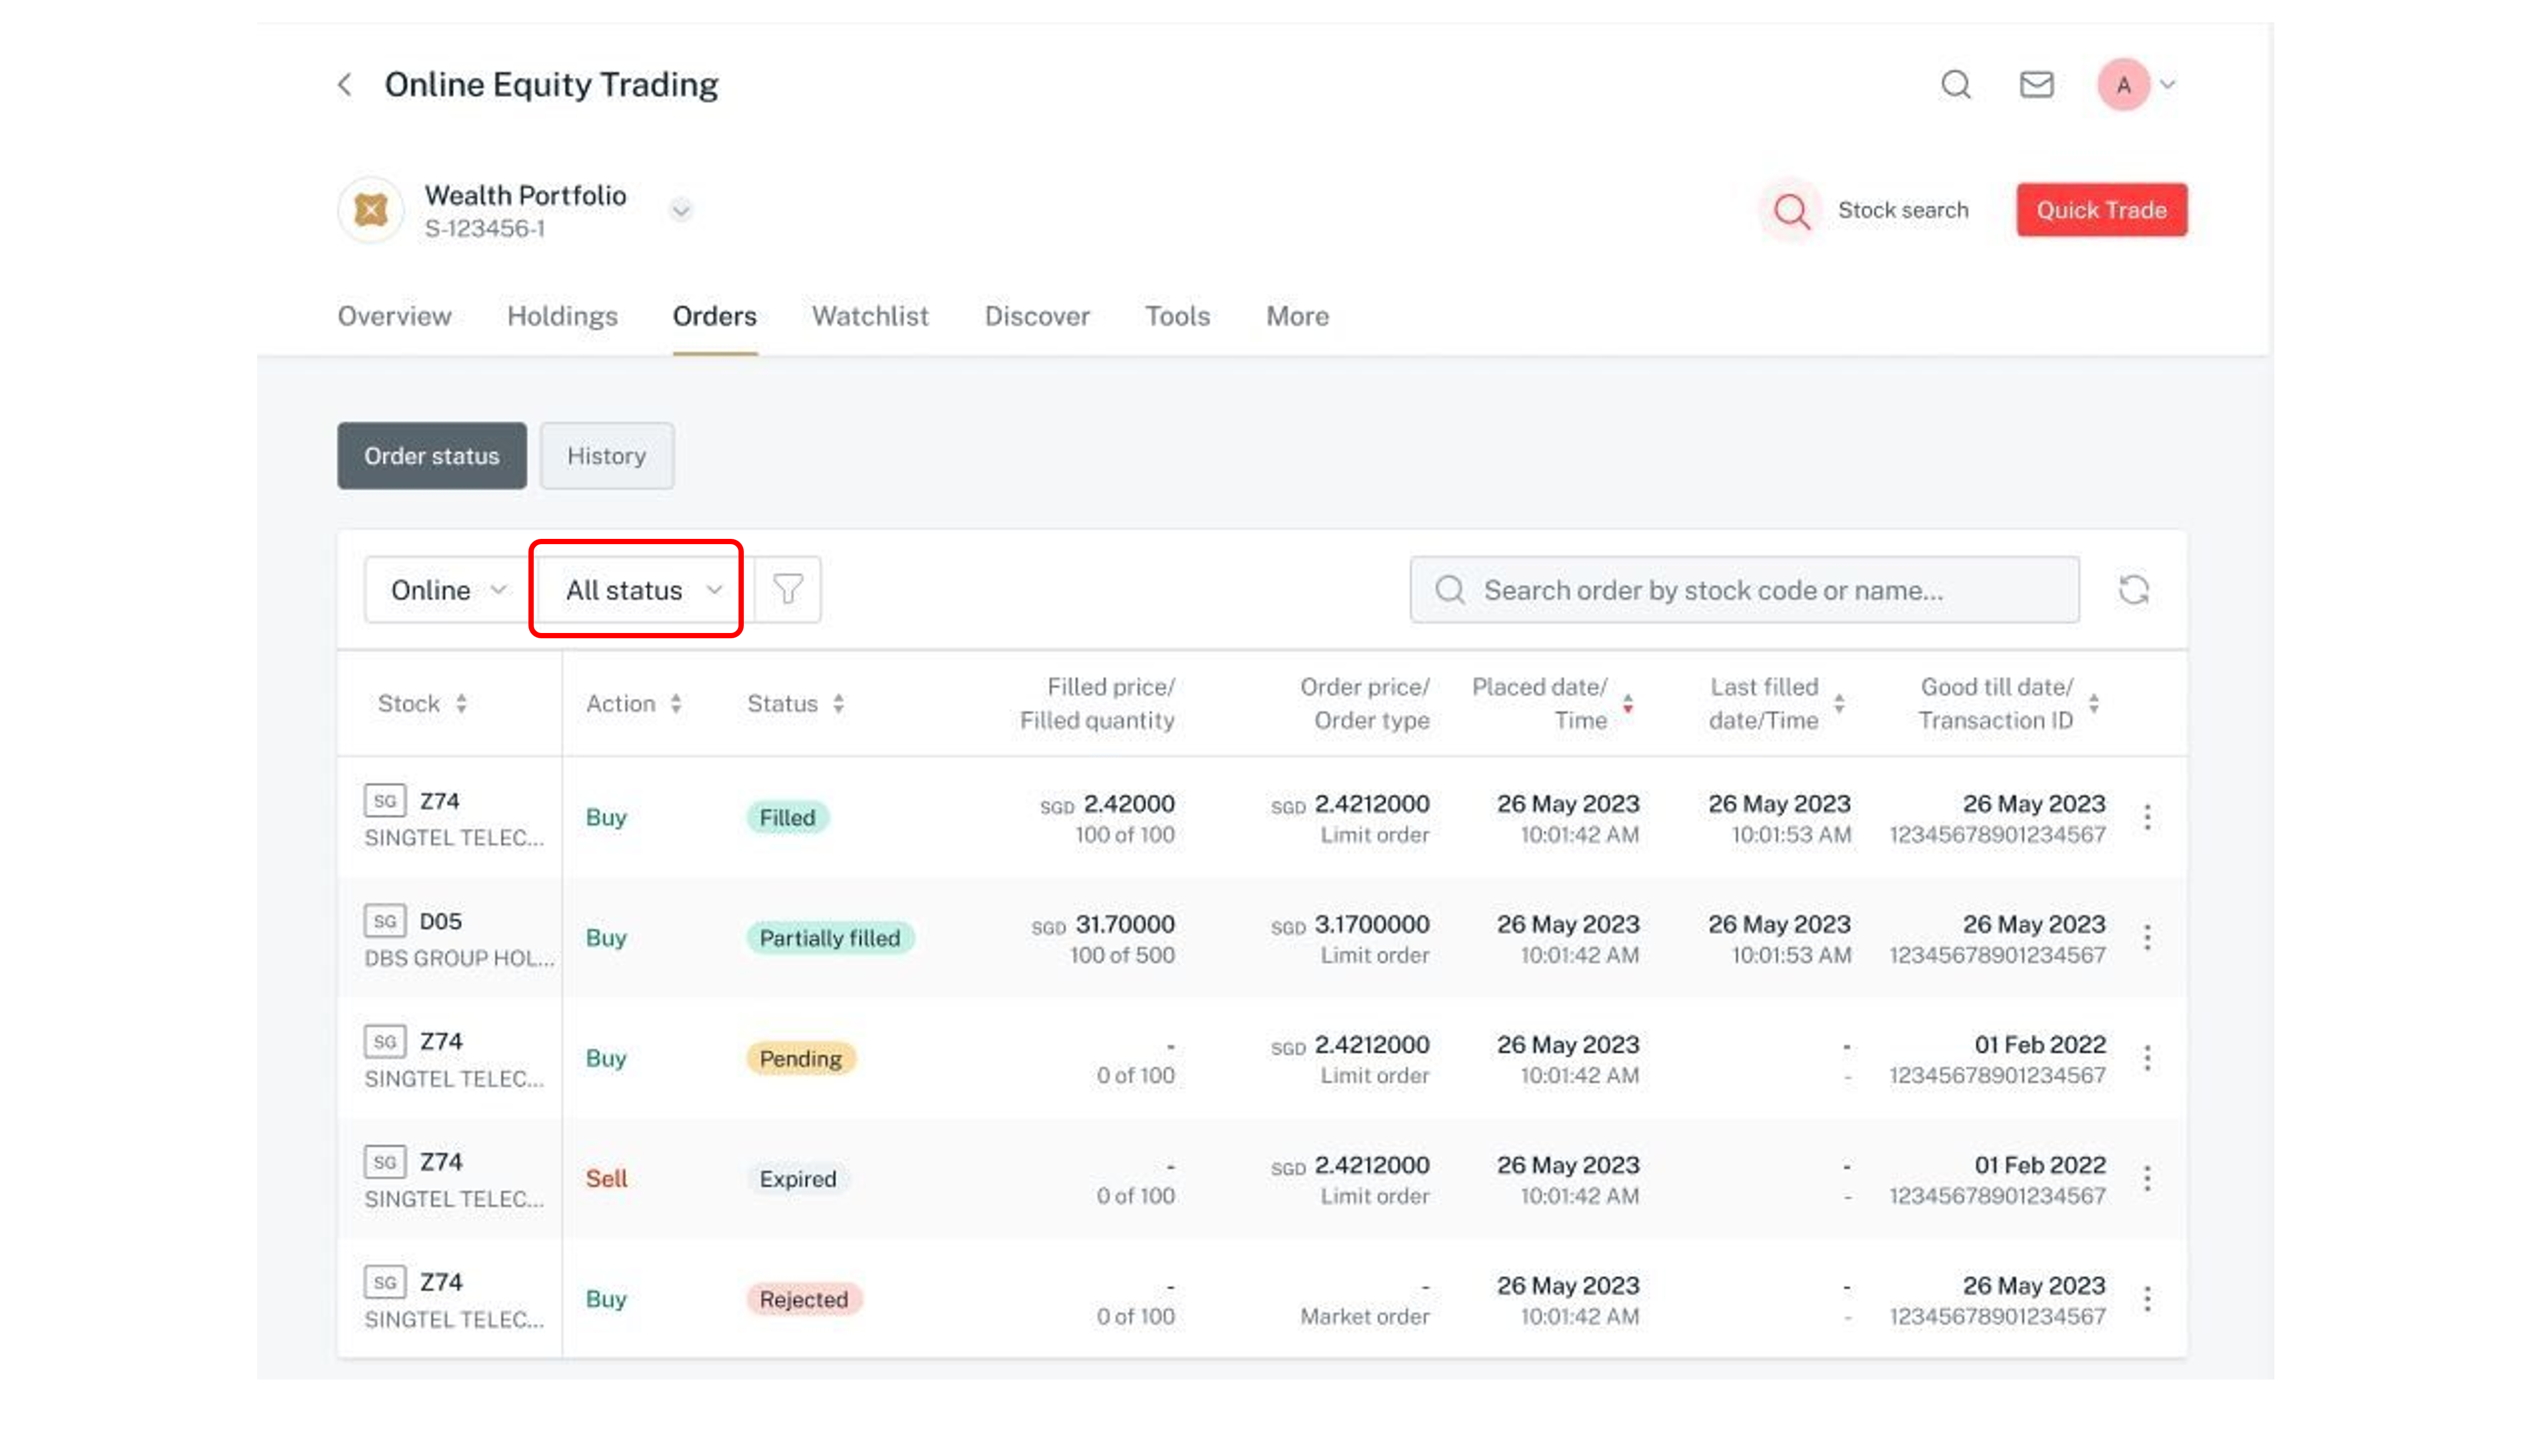The width and height of the screenshot is (2528, 1456).
Task: Click the search order by stock field
Action: [1744, 590]
